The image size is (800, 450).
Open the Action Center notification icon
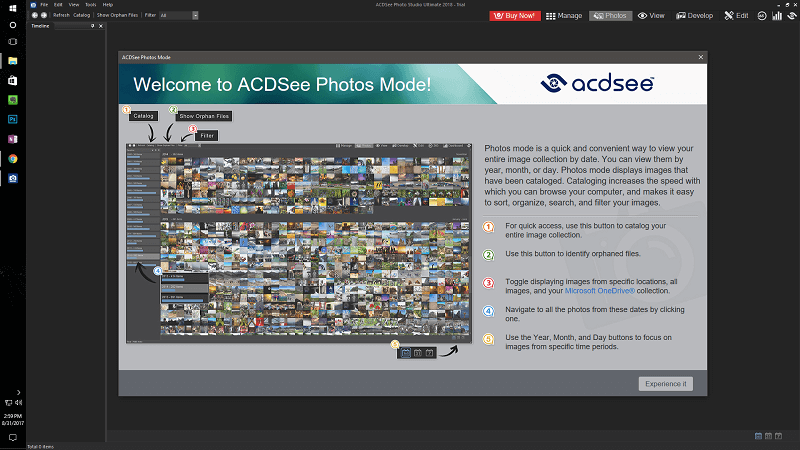tap(13, 438)
